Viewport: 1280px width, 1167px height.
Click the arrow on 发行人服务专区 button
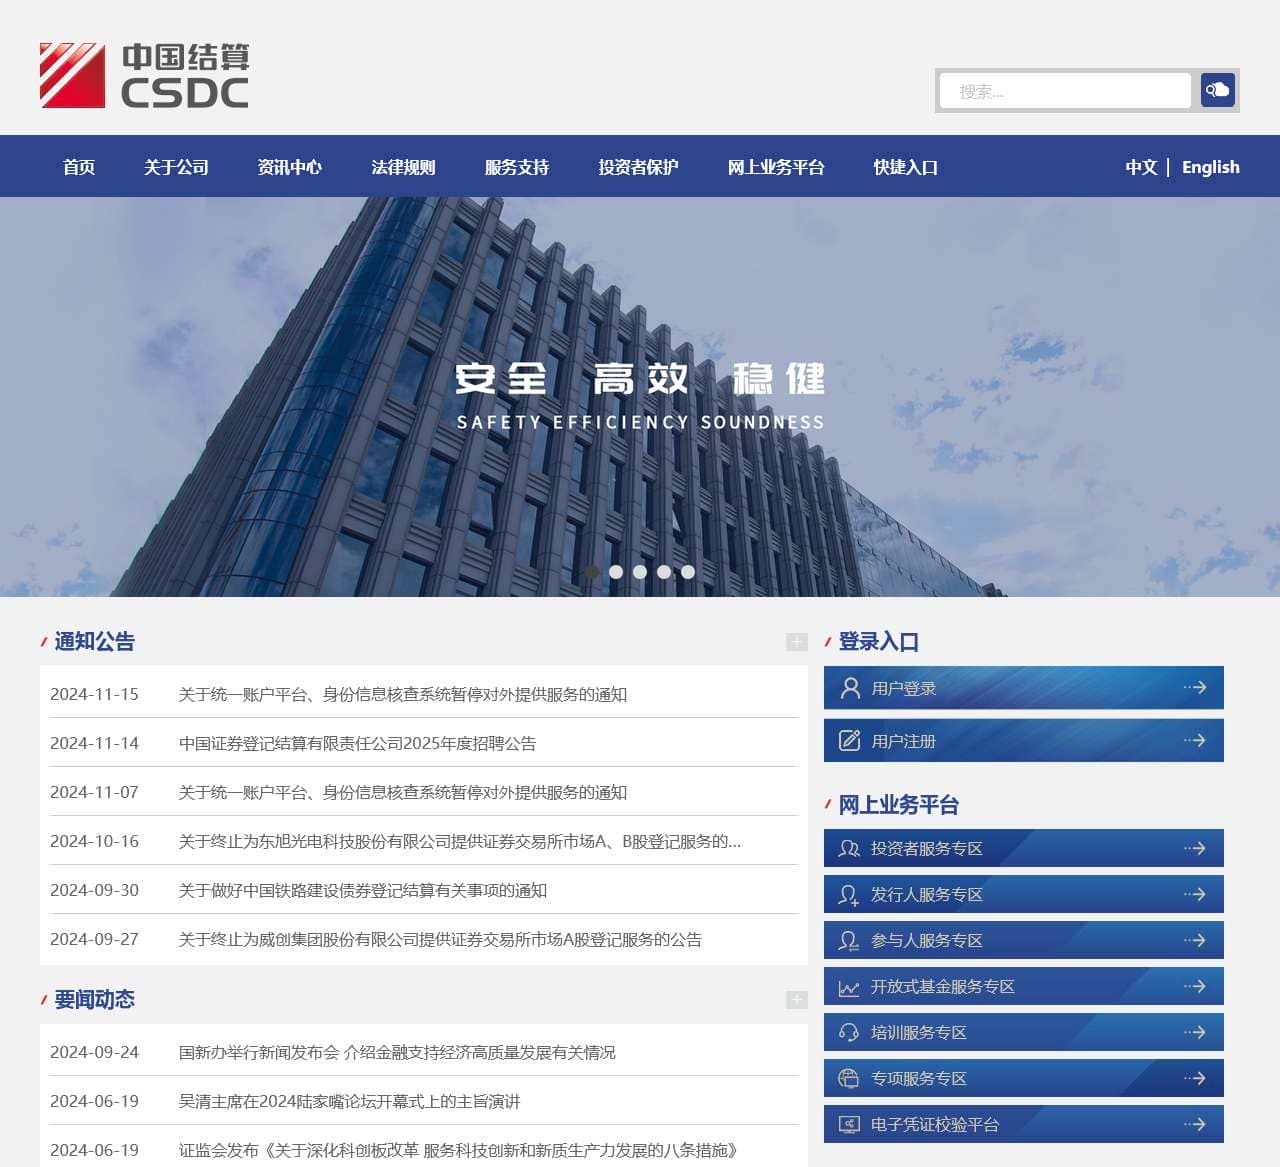pos(1194,894)
